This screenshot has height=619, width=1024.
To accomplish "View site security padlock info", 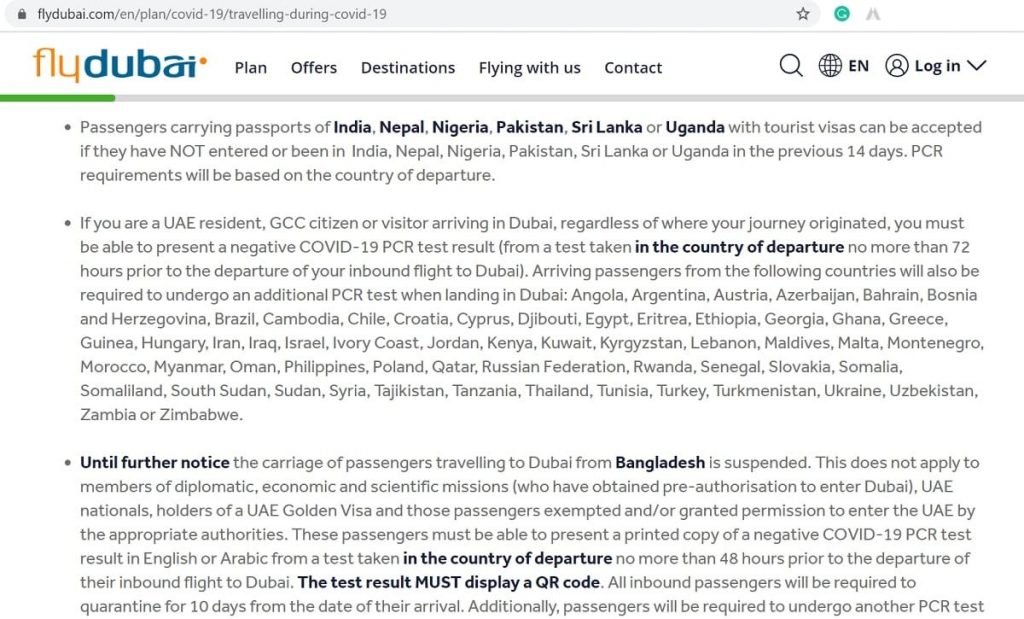I will [22, 14].
